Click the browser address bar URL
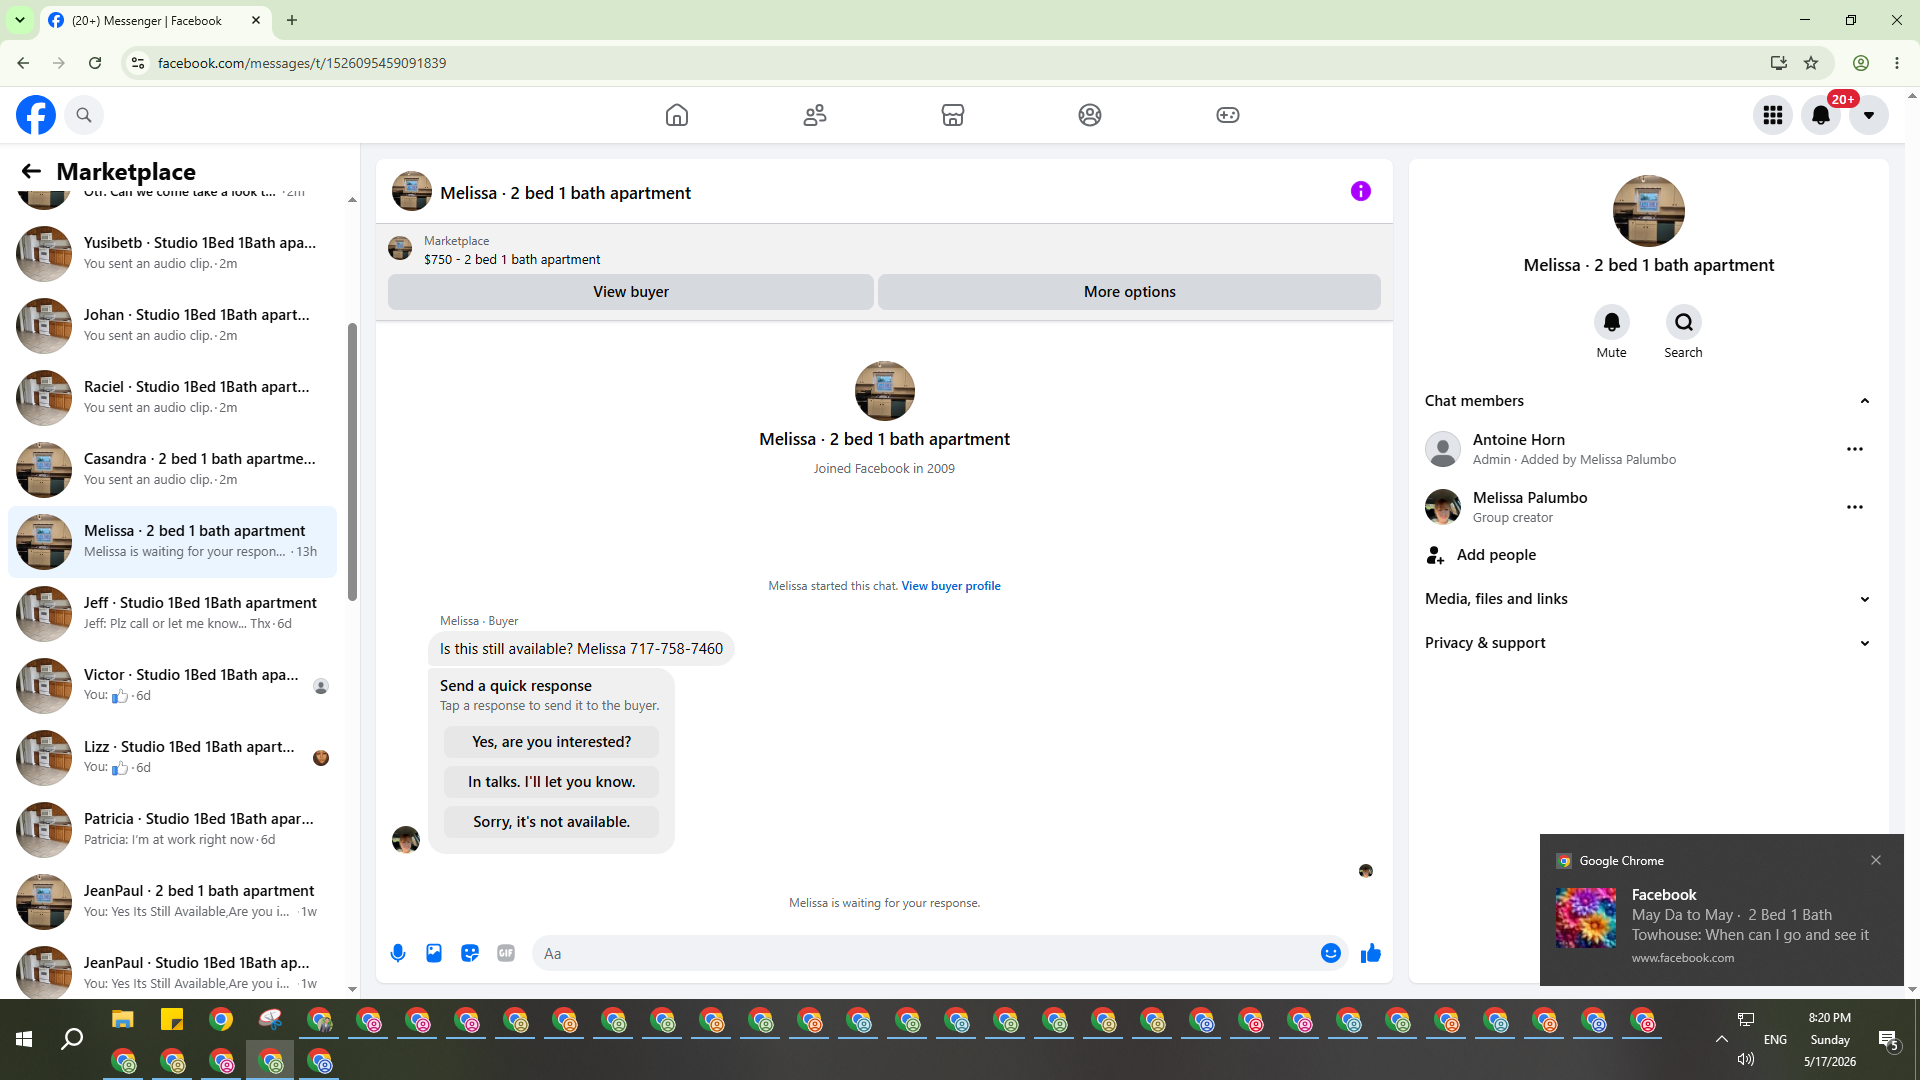The height and width of the screenshot is (1080, 1920). (302, 63)
